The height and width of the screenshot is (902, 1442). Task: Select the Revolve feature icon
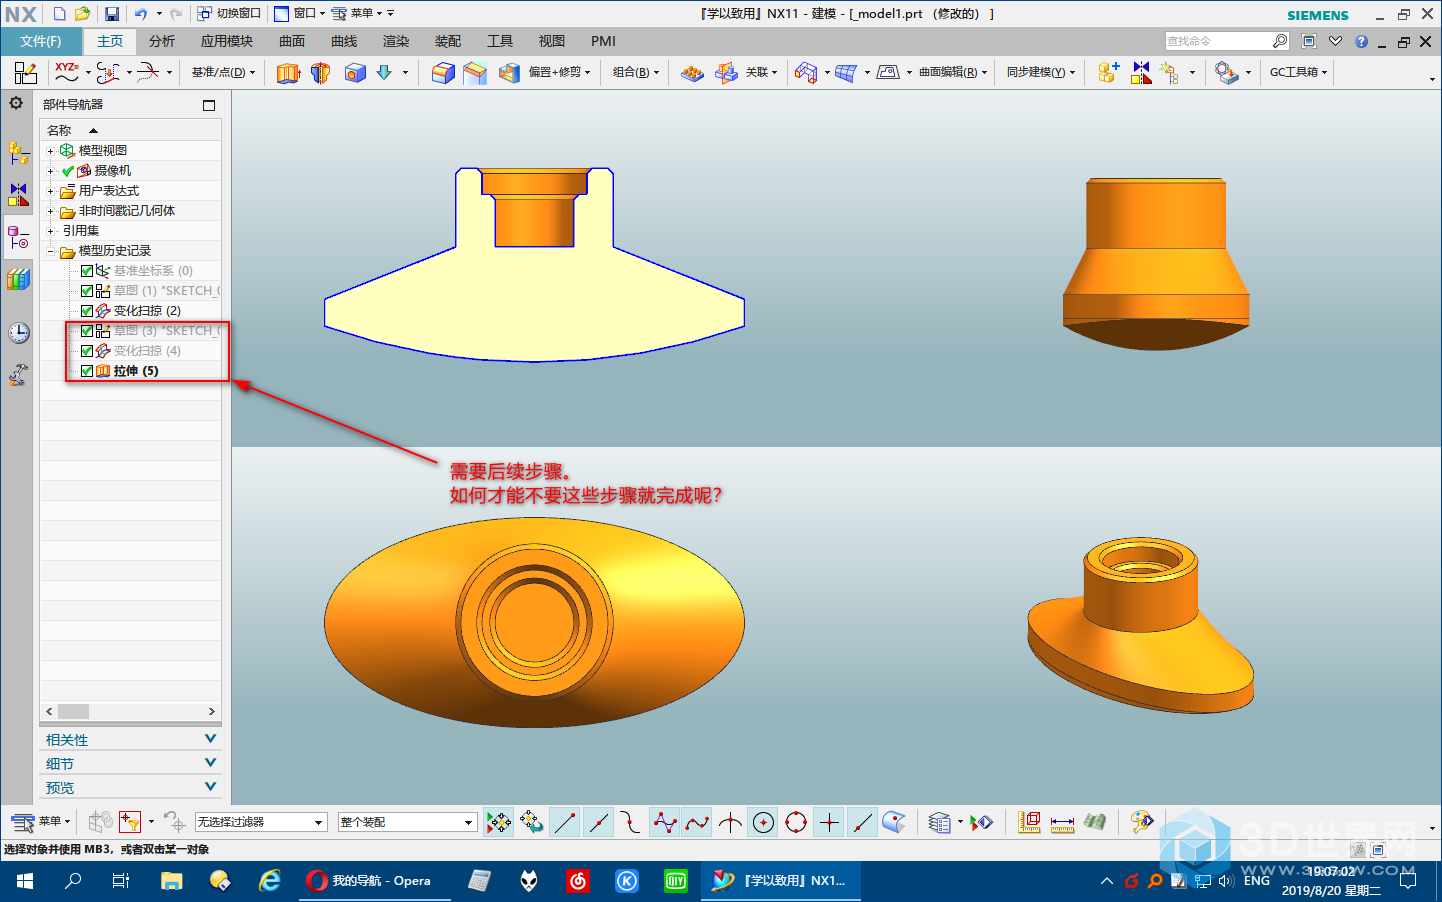tap(320, 72)
